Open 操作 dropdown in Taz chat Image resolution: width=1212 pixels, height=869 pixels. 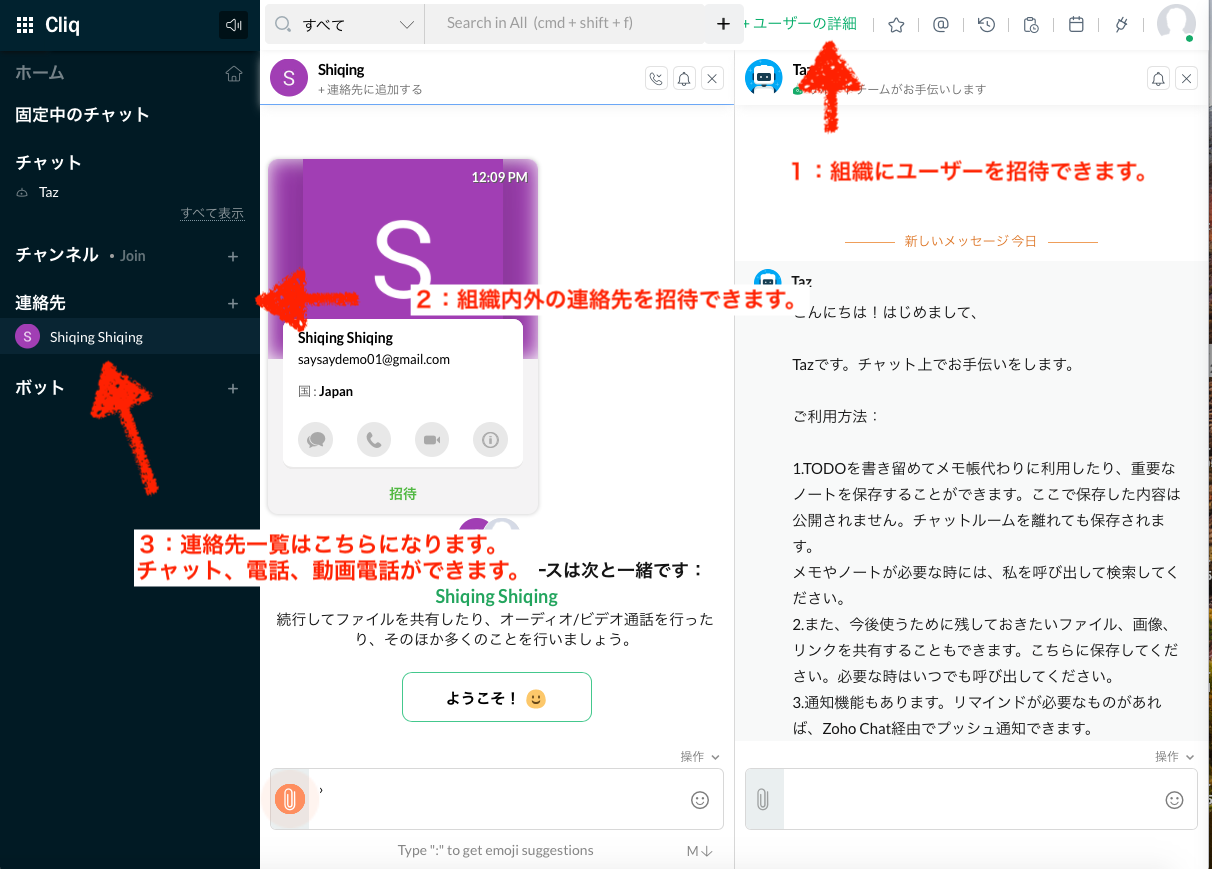point(1175,757)
